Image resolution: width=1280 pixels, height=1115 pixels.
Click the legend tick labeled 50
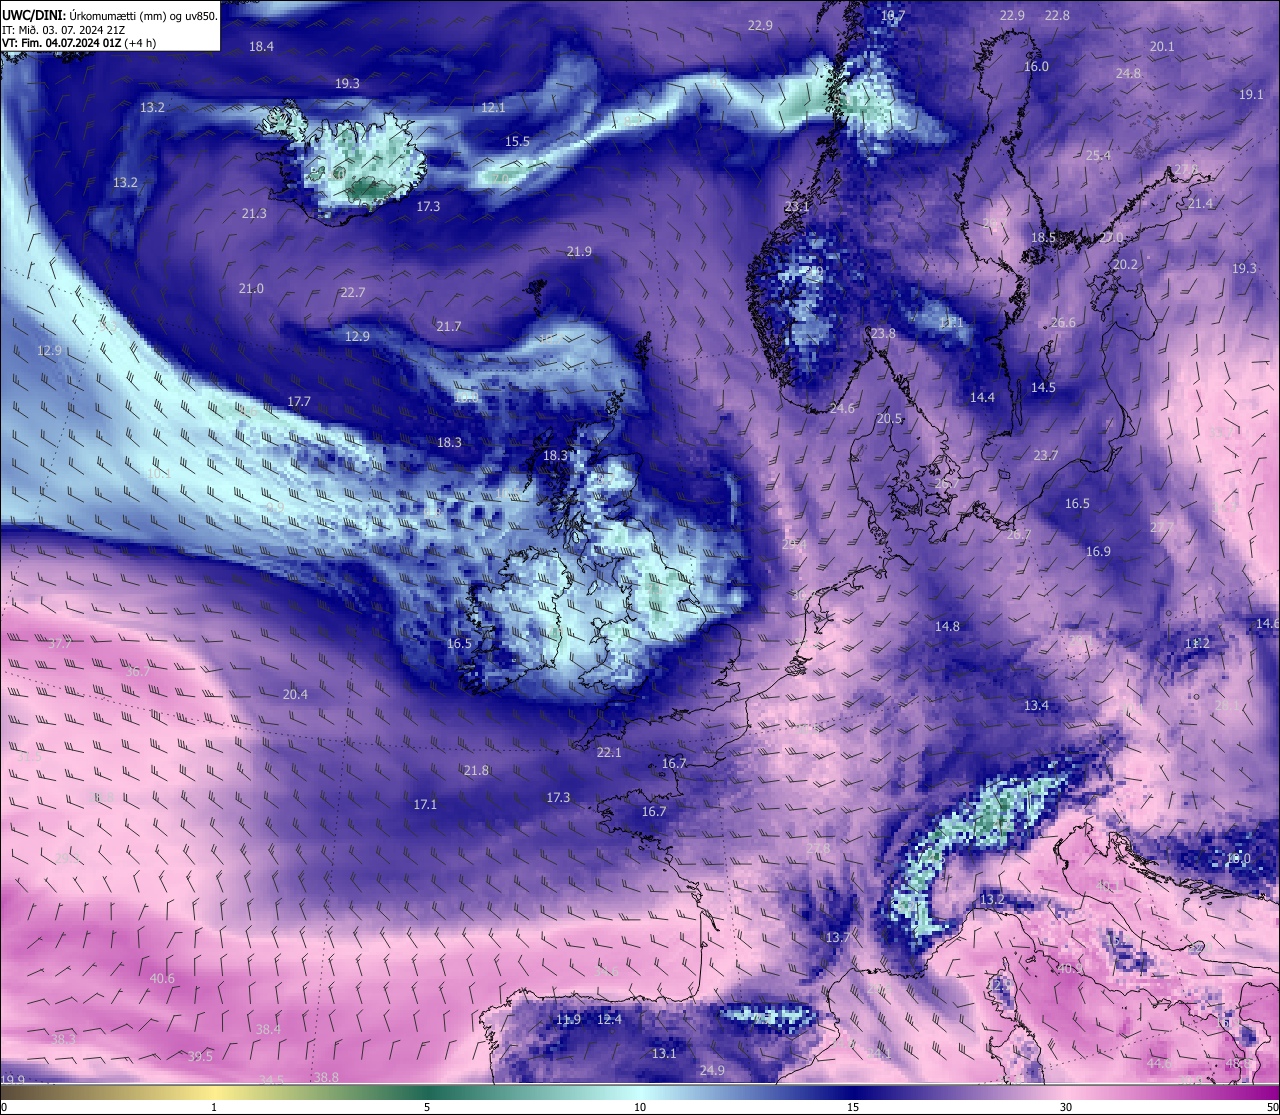click(1272, 1107)
